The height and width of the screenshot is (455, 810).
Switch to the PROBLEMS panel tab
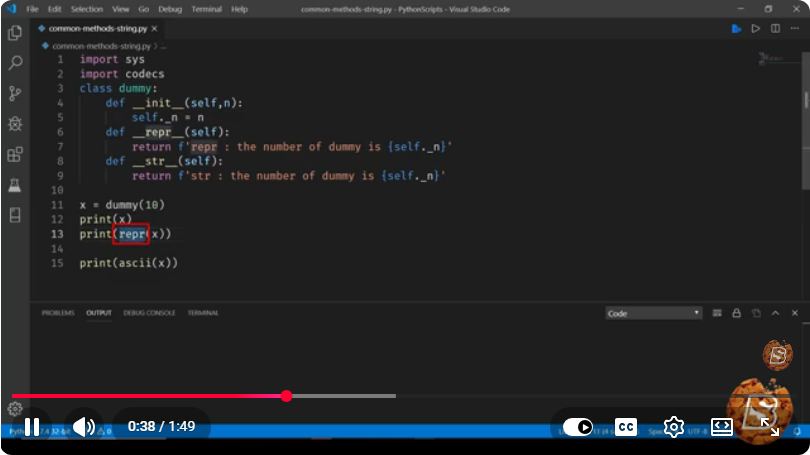pyautogui.click(x=58, y=313)
